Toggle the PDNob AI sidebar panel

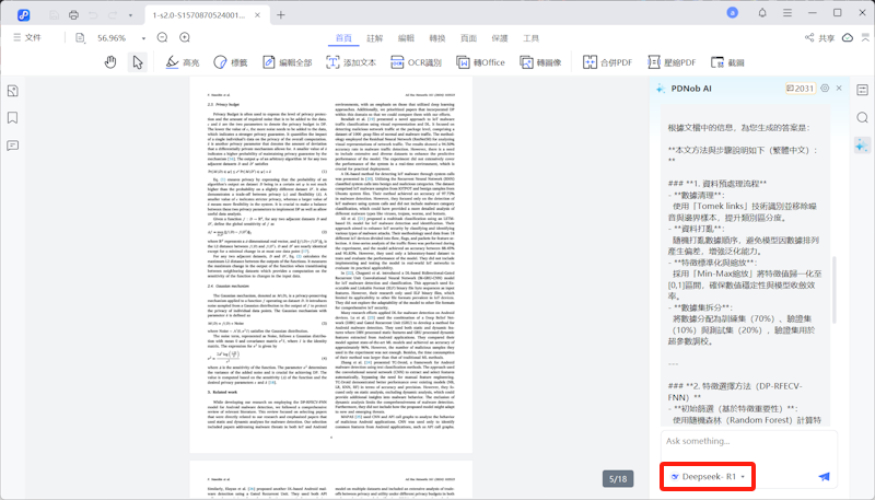click(x=862, y=145)
